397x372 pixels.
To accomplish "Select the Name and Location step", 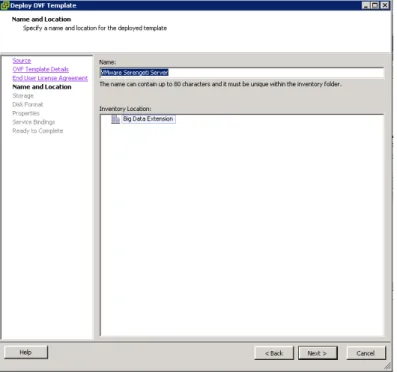I will point(42,87).
